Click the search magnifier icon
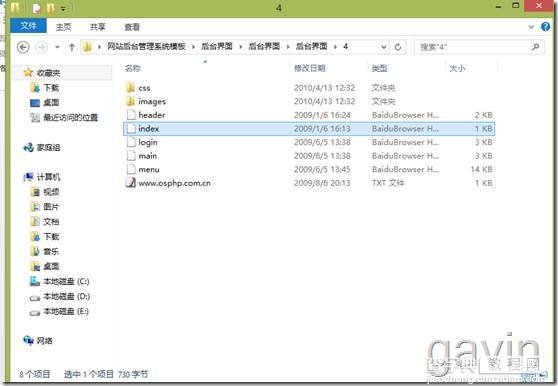Image resolution: width=558 pixels, height=386 pixels. (535, 47)
